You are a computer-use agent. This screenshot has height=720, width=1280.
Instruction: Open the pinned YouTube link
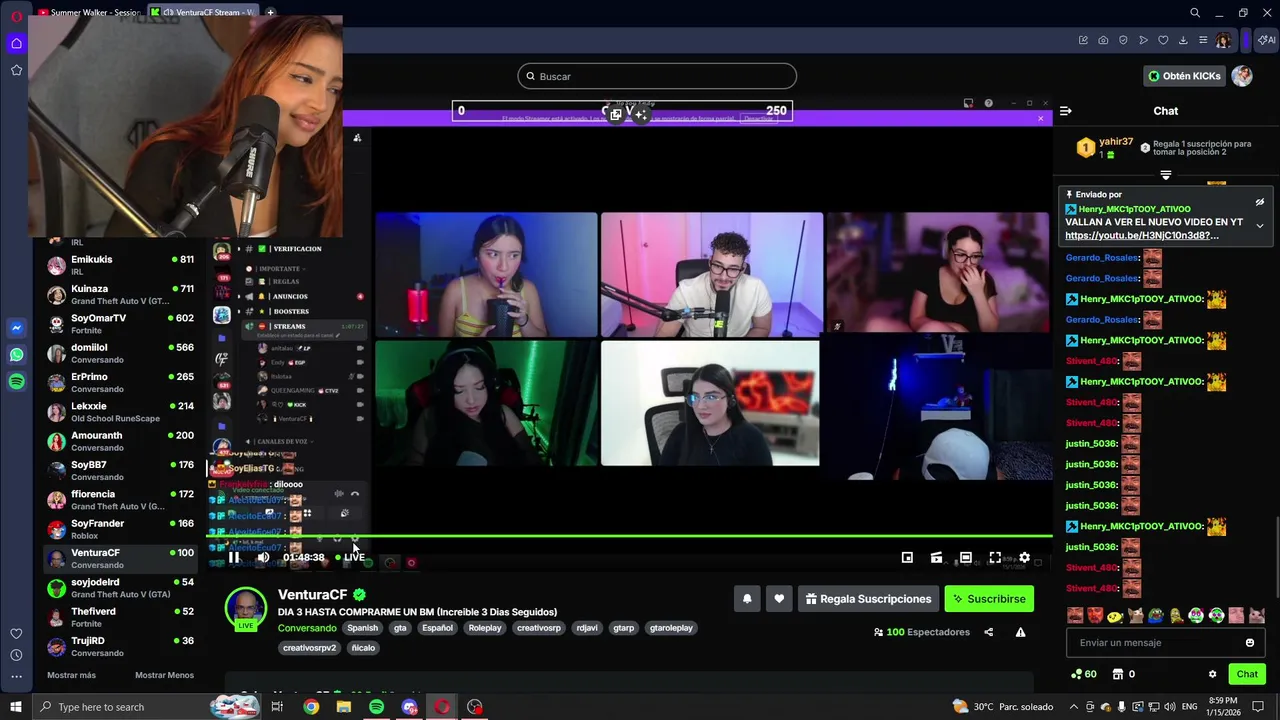coord(1142,236)
